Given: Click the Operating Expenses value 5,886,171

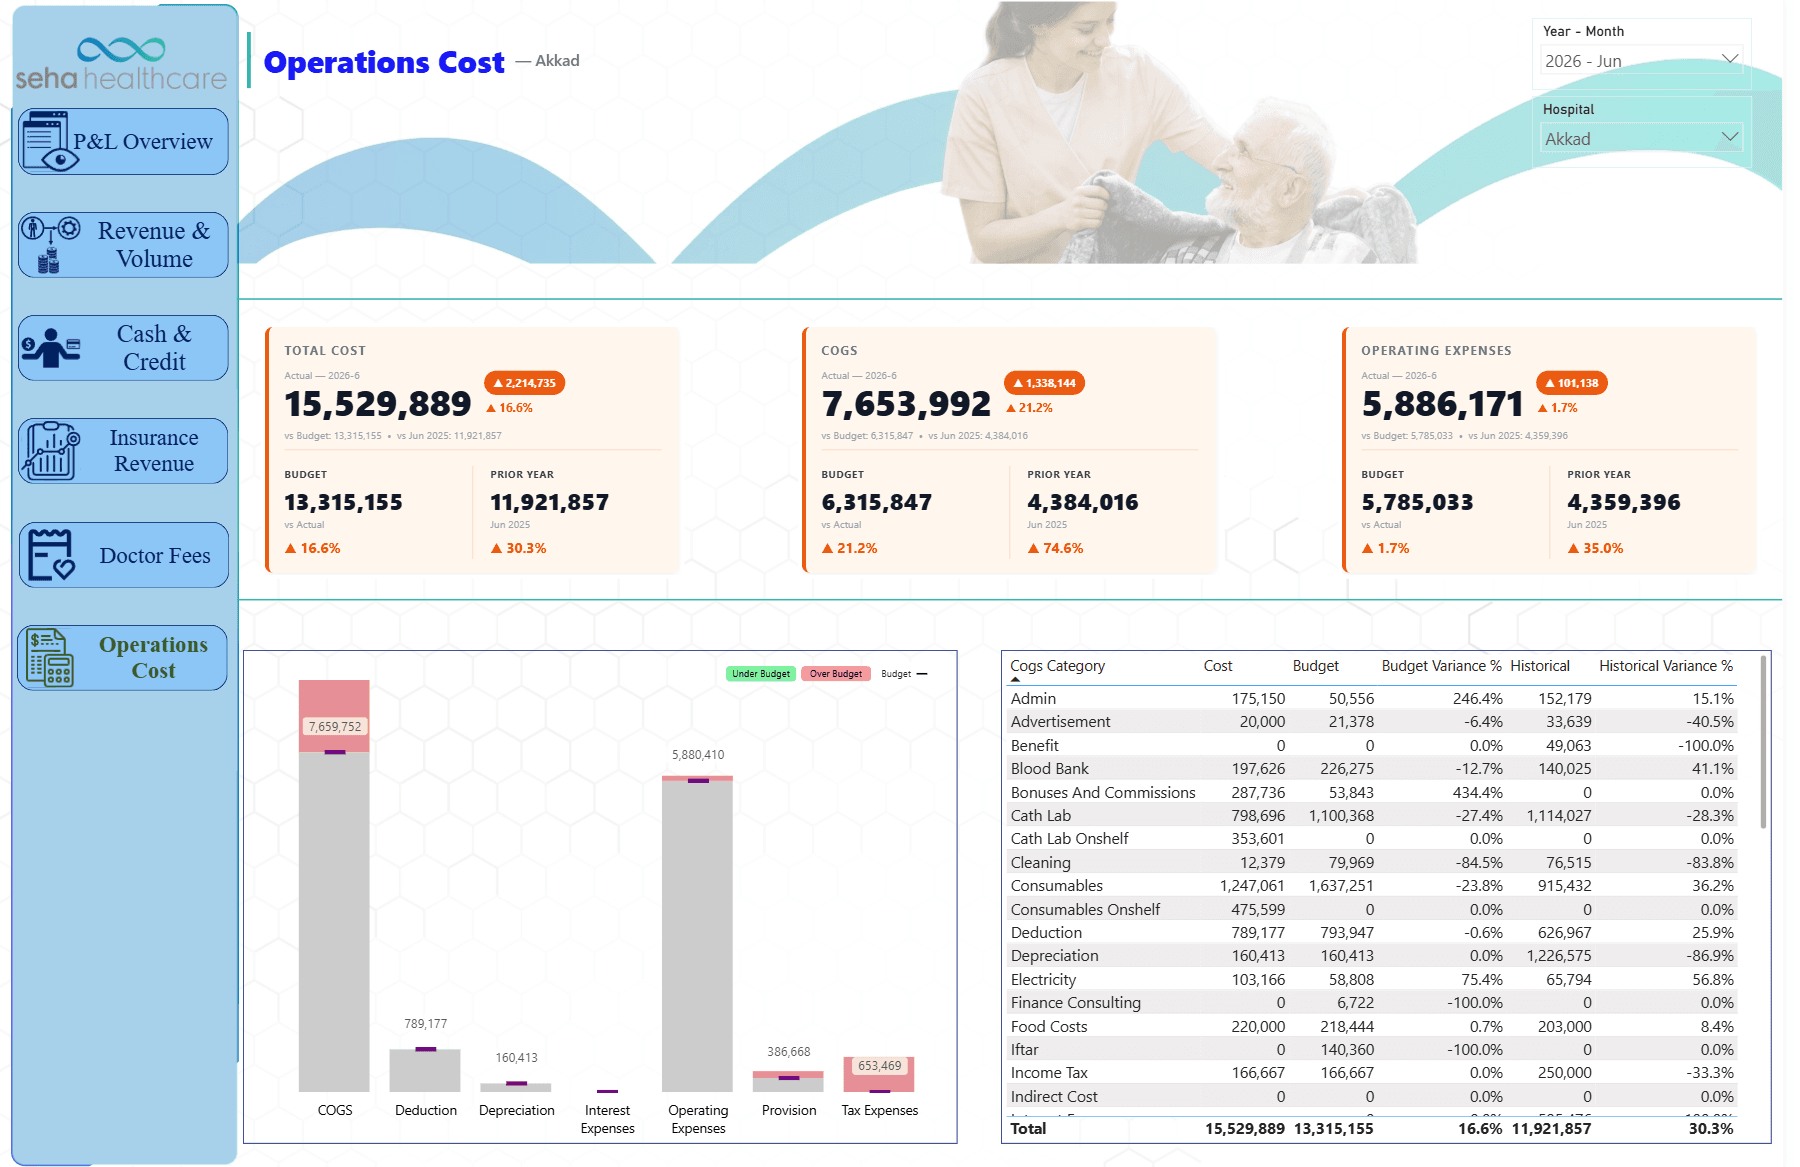Looking at the screenshot, I should pyautogui.click(x=1442, y=404).
